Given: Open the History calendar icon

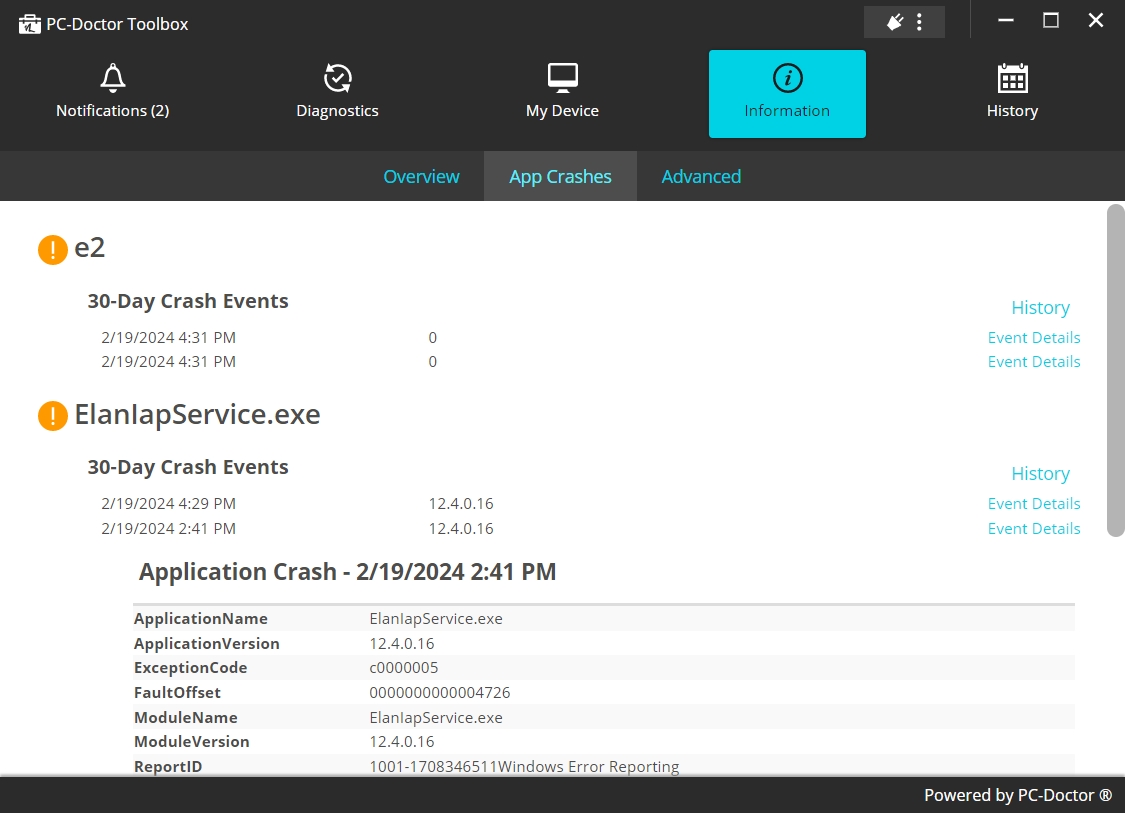Looking at the screenshot, I should [x=1012, y=78].
